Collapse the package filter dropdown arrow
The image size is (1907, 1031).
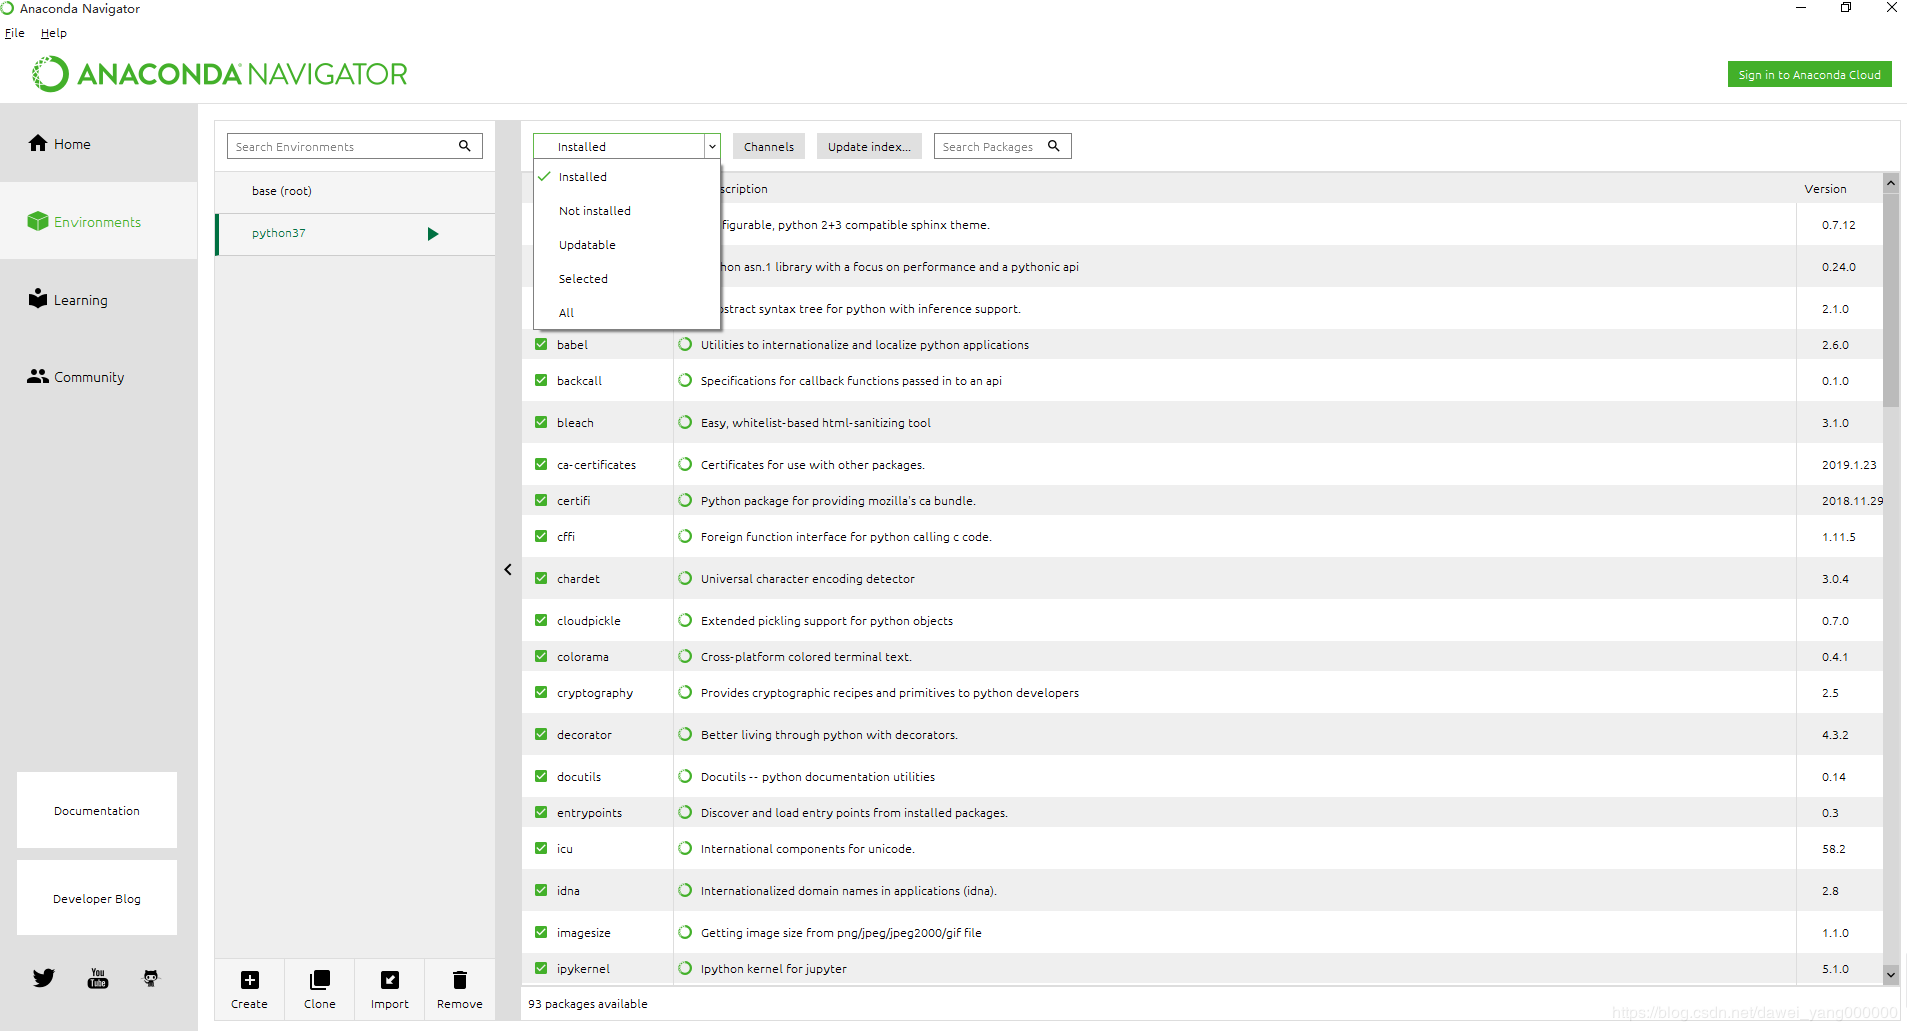[x=712, y=146]
